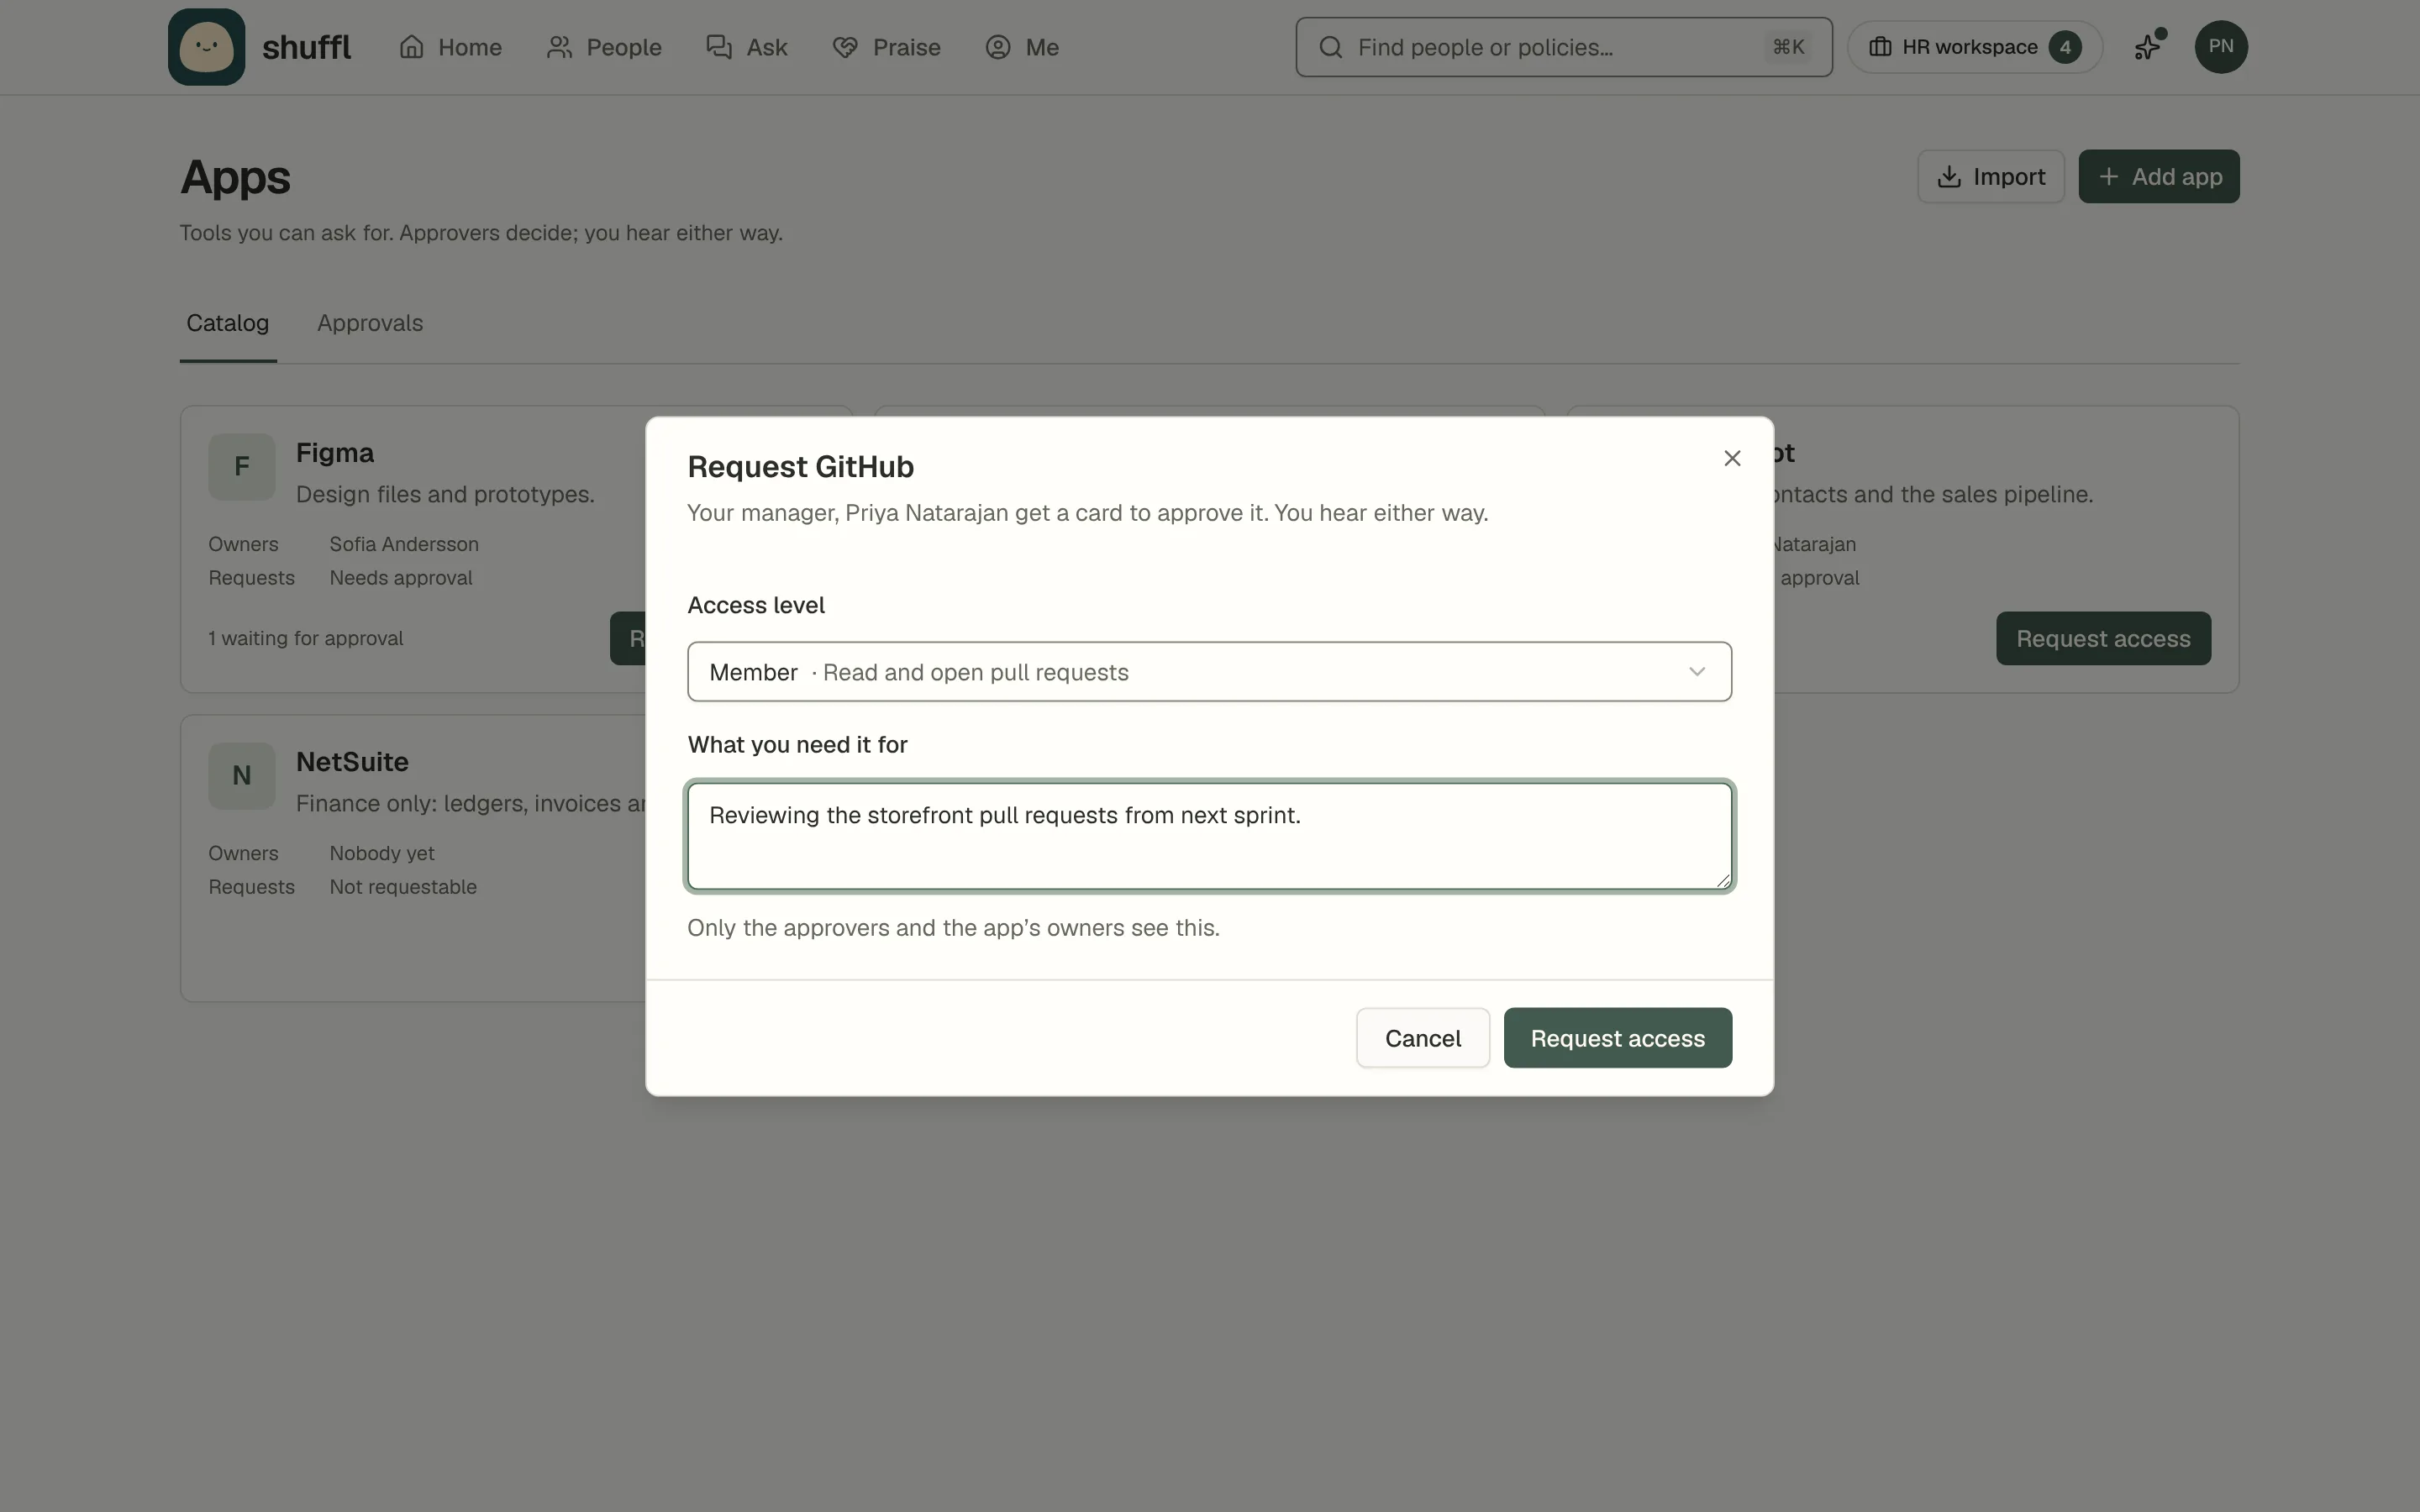
Task: Open the Praise nav item
Action: click(886, 47)
